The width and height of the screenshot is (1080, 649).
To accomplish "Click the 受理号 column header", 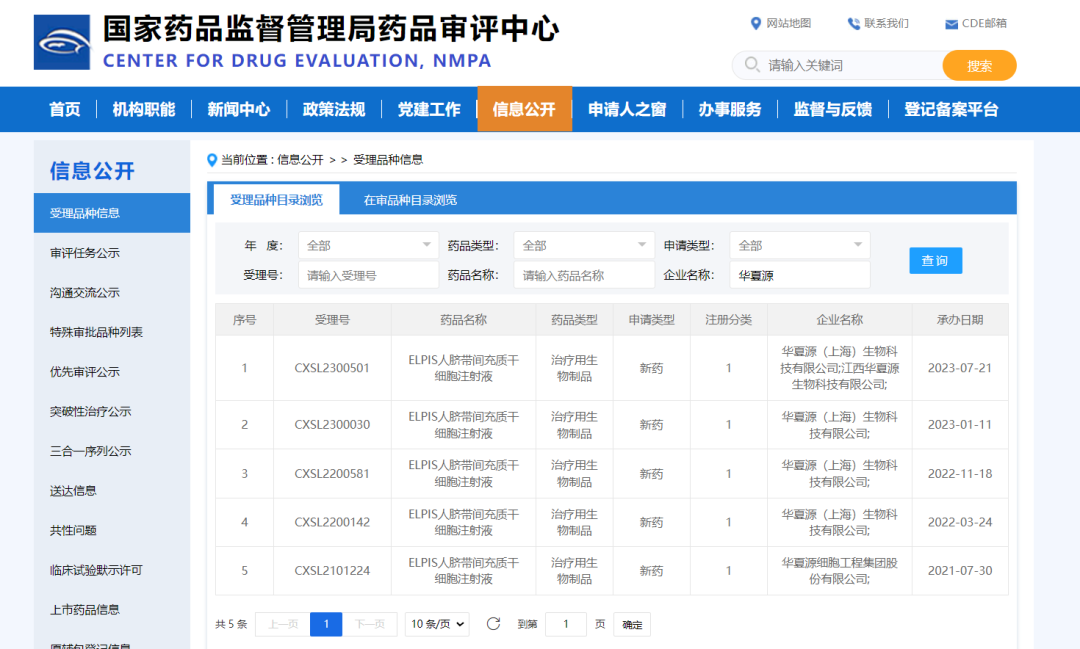I will [332, 320].
